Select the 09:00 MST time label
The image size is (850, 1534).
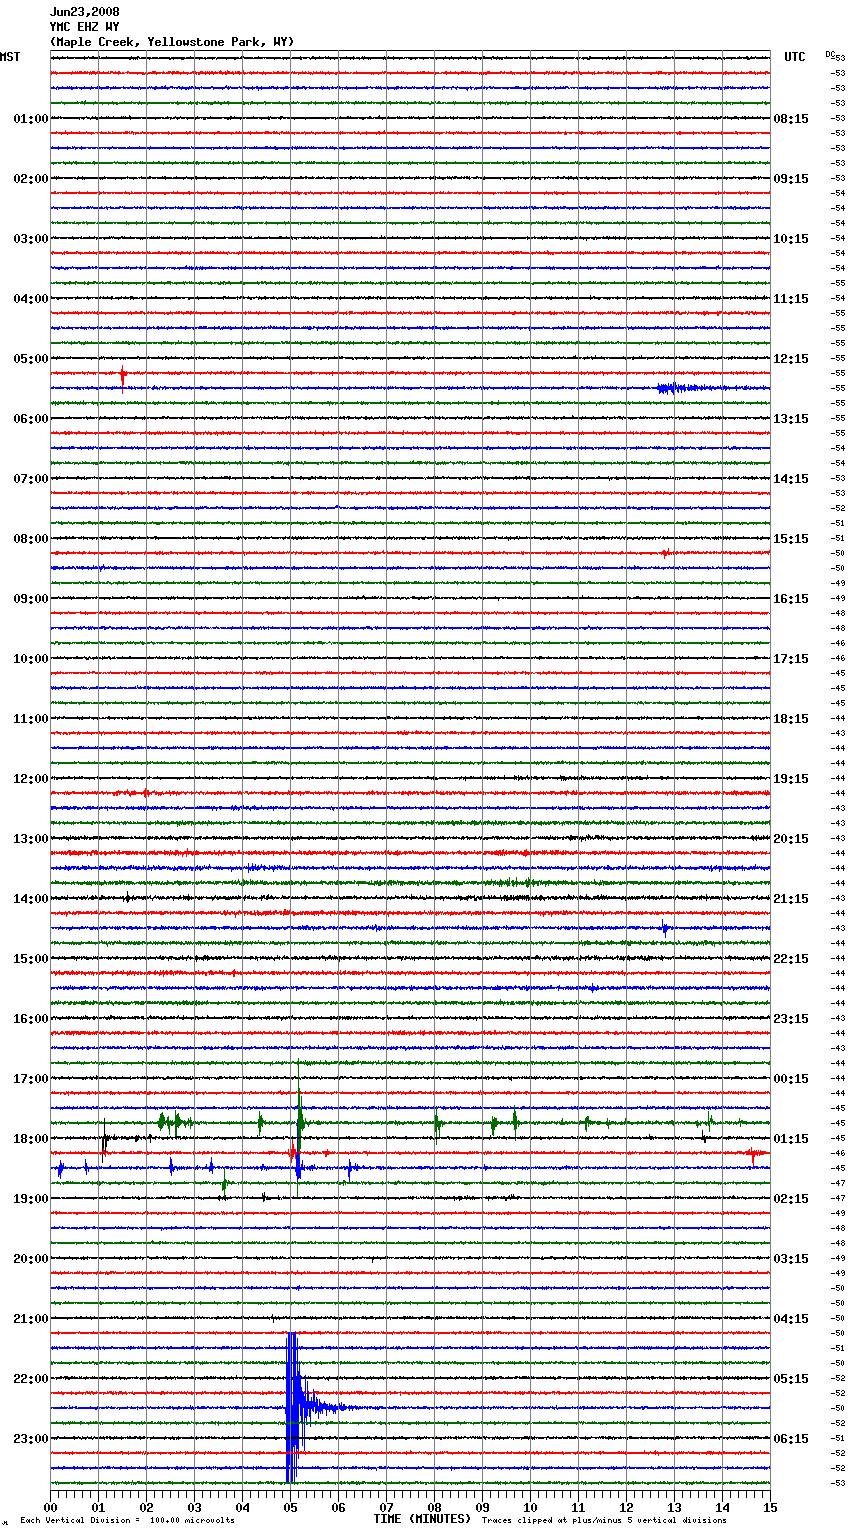31,599
